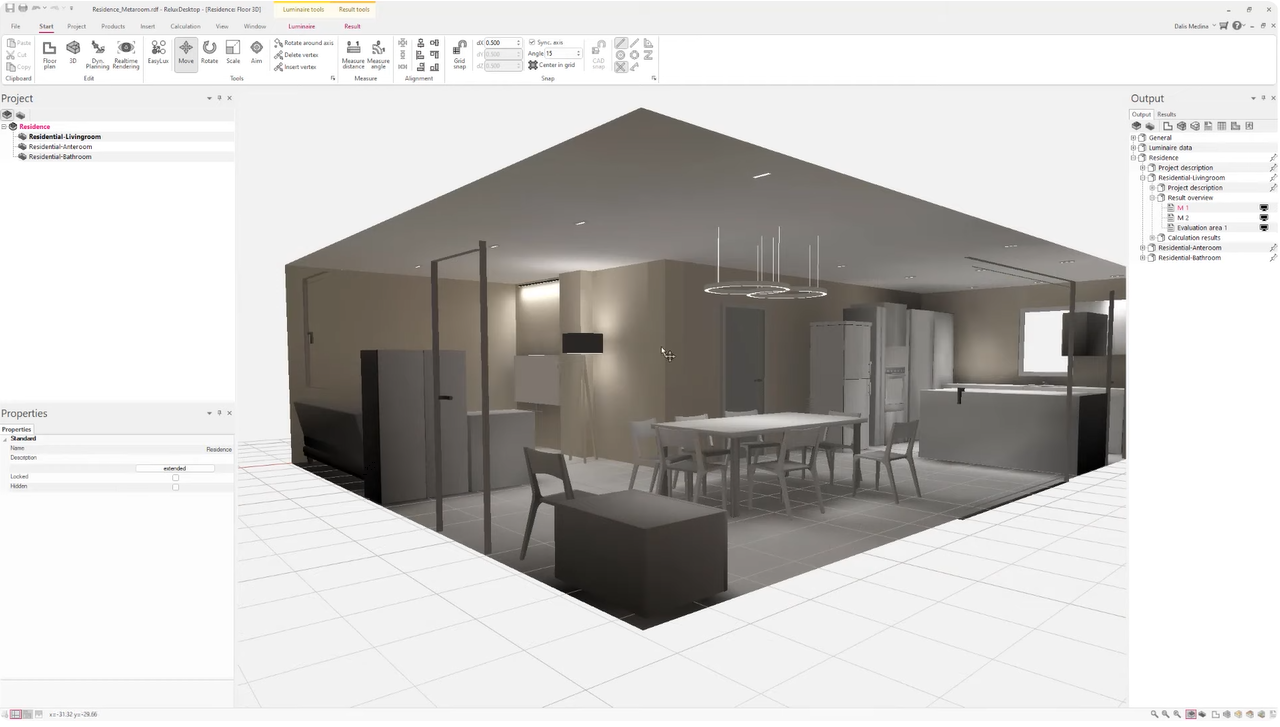Switch to the Results tab in Output

pos(1166,114)
